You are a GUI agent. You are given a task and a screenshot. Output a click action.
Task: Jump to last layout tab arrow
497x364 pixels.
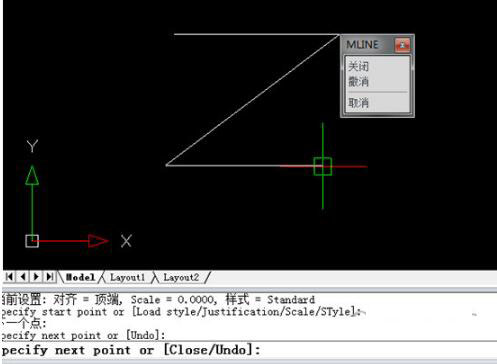(49, 277)
